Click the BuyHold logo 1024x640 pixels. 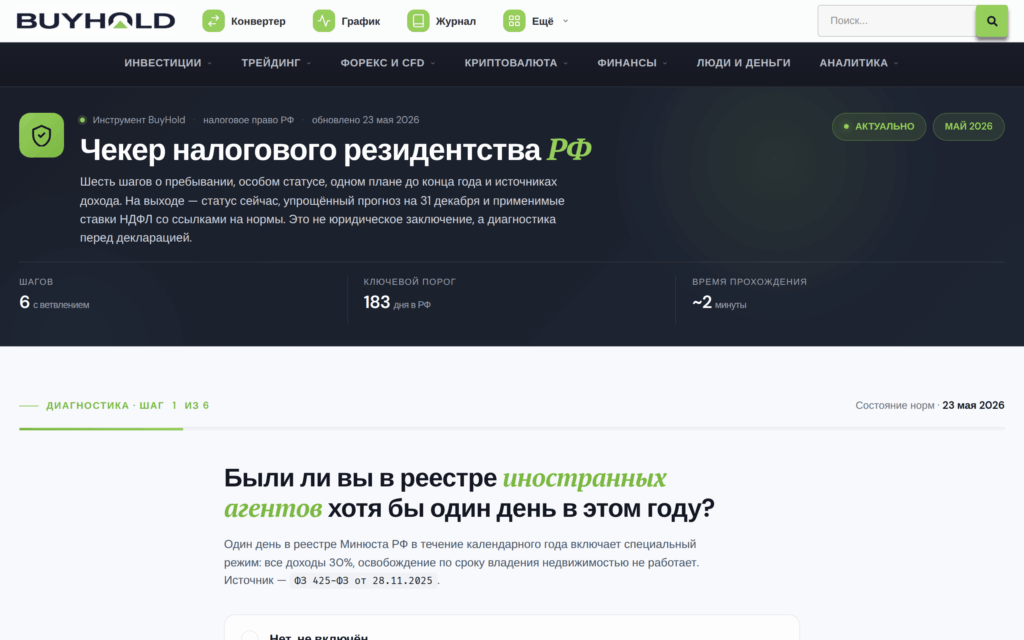coord(96,21)
